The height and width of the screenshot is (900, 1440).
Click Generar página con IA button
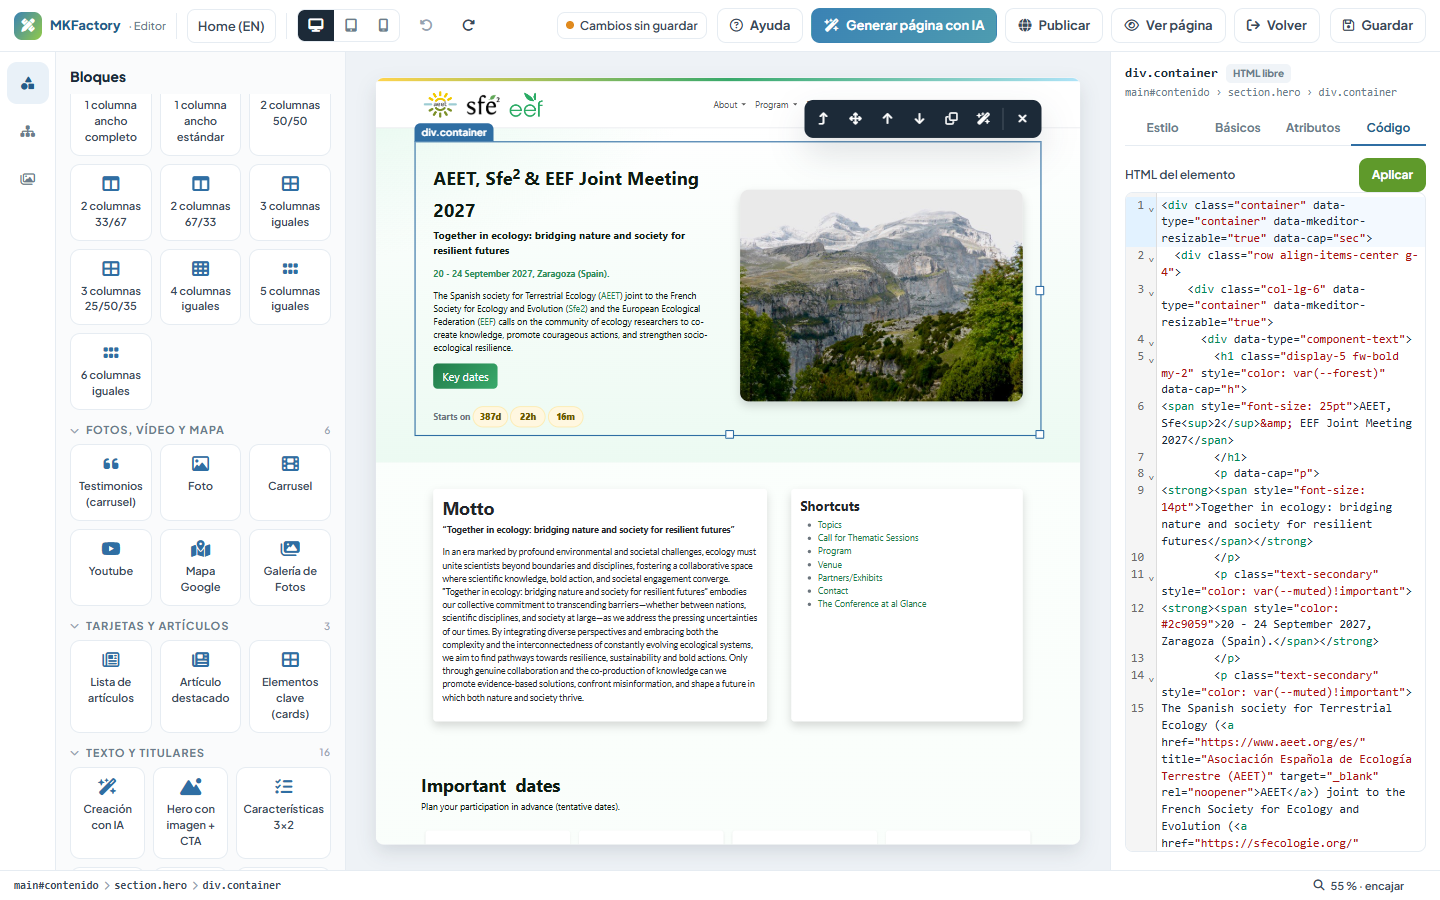coord(904,26)
